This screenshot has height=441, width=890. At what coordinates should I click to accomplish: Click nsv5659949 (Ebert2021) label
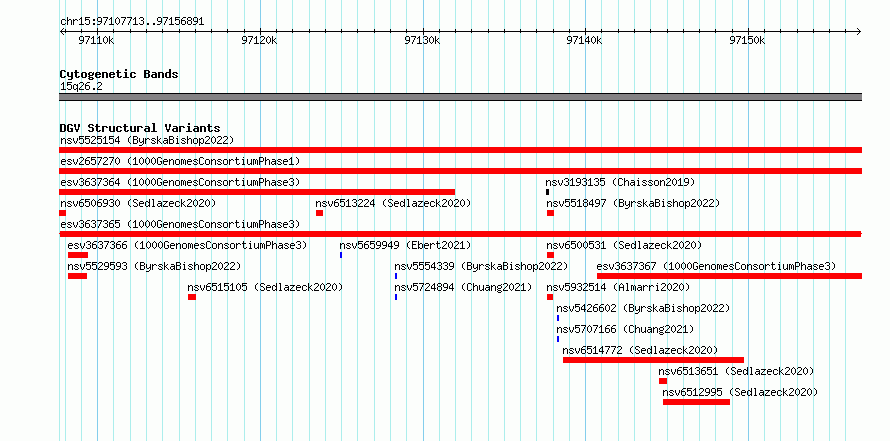click(x=405, y=245)
